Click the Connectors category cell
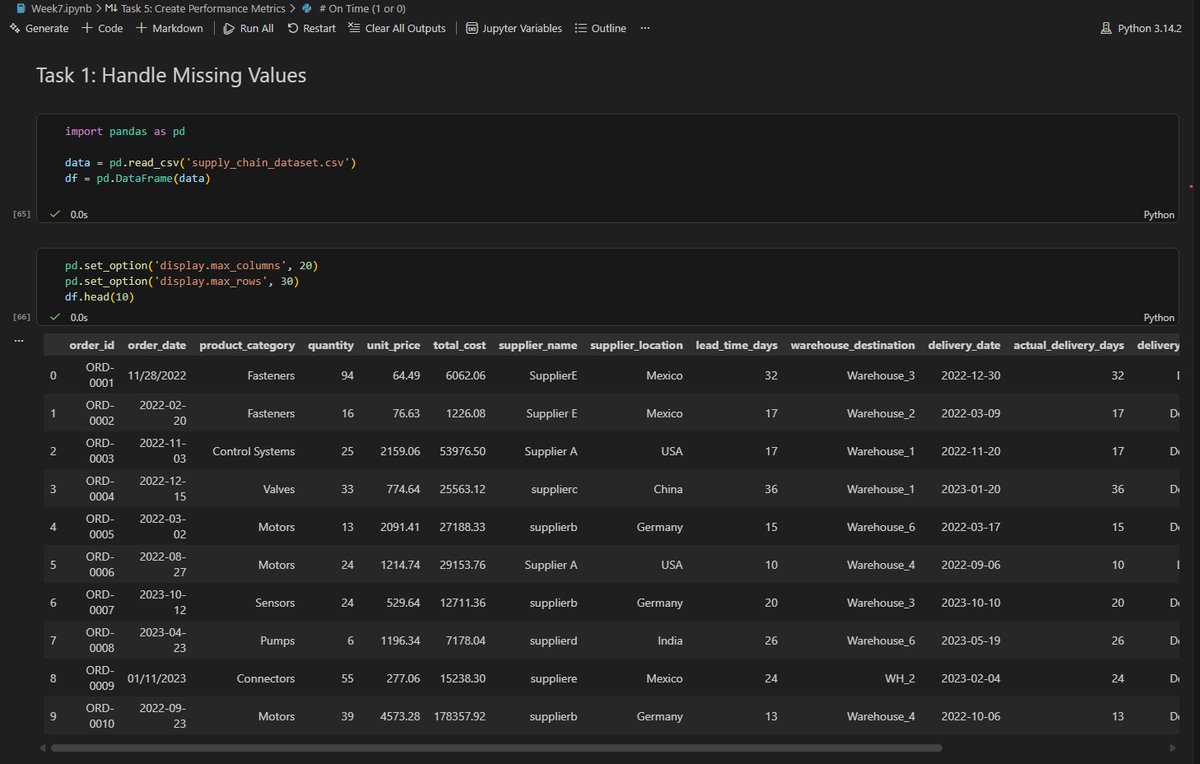 pyautogui.click(x=266, y=679)
